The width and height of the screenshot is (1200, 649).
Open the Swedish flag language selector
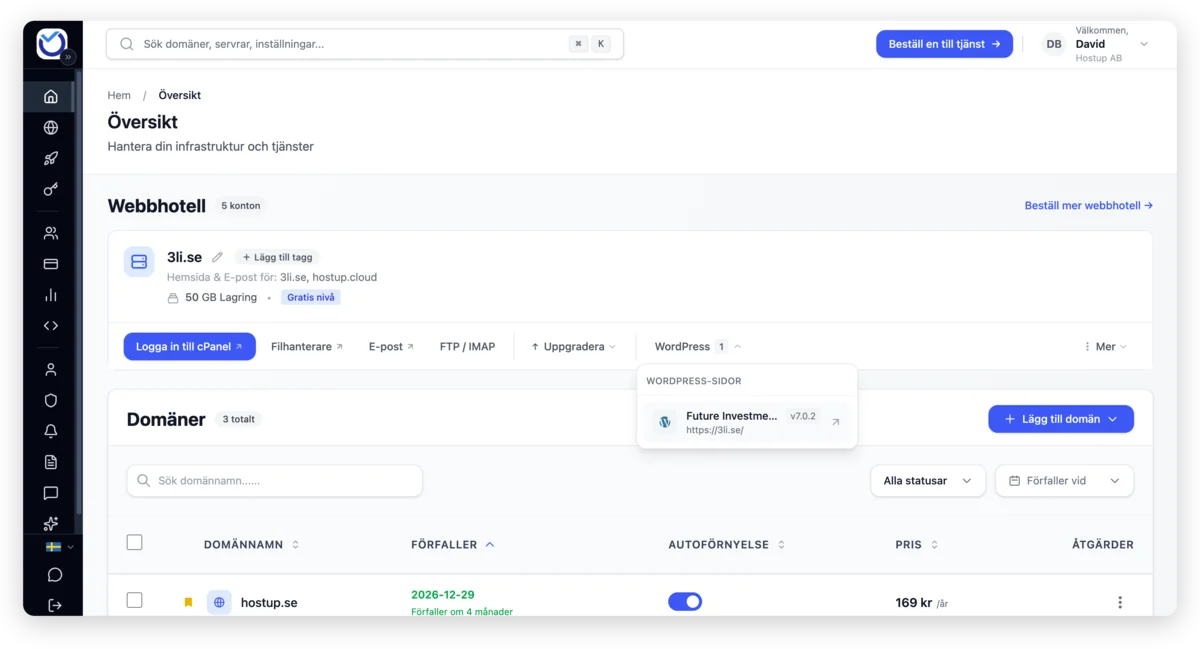coord(59,547)
